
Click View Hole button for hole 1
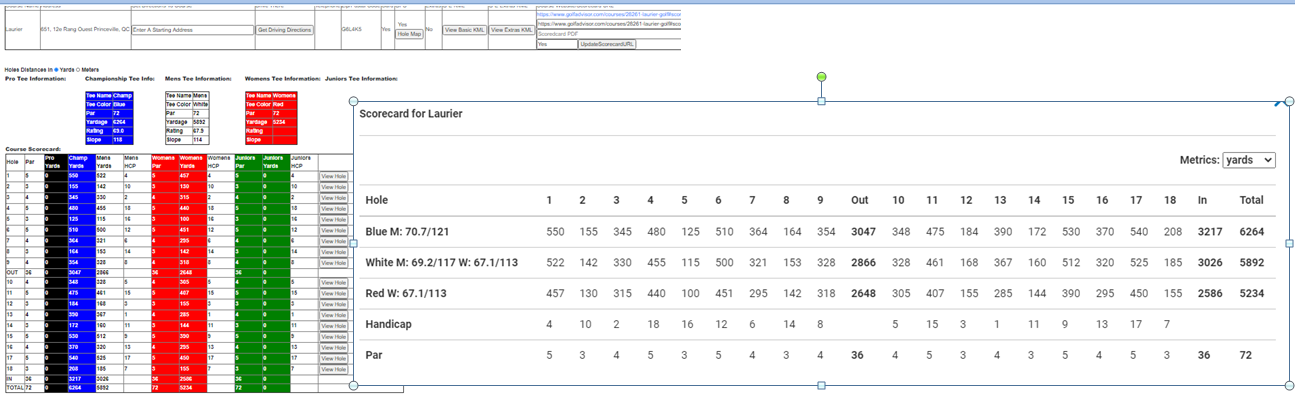[333, 175]
